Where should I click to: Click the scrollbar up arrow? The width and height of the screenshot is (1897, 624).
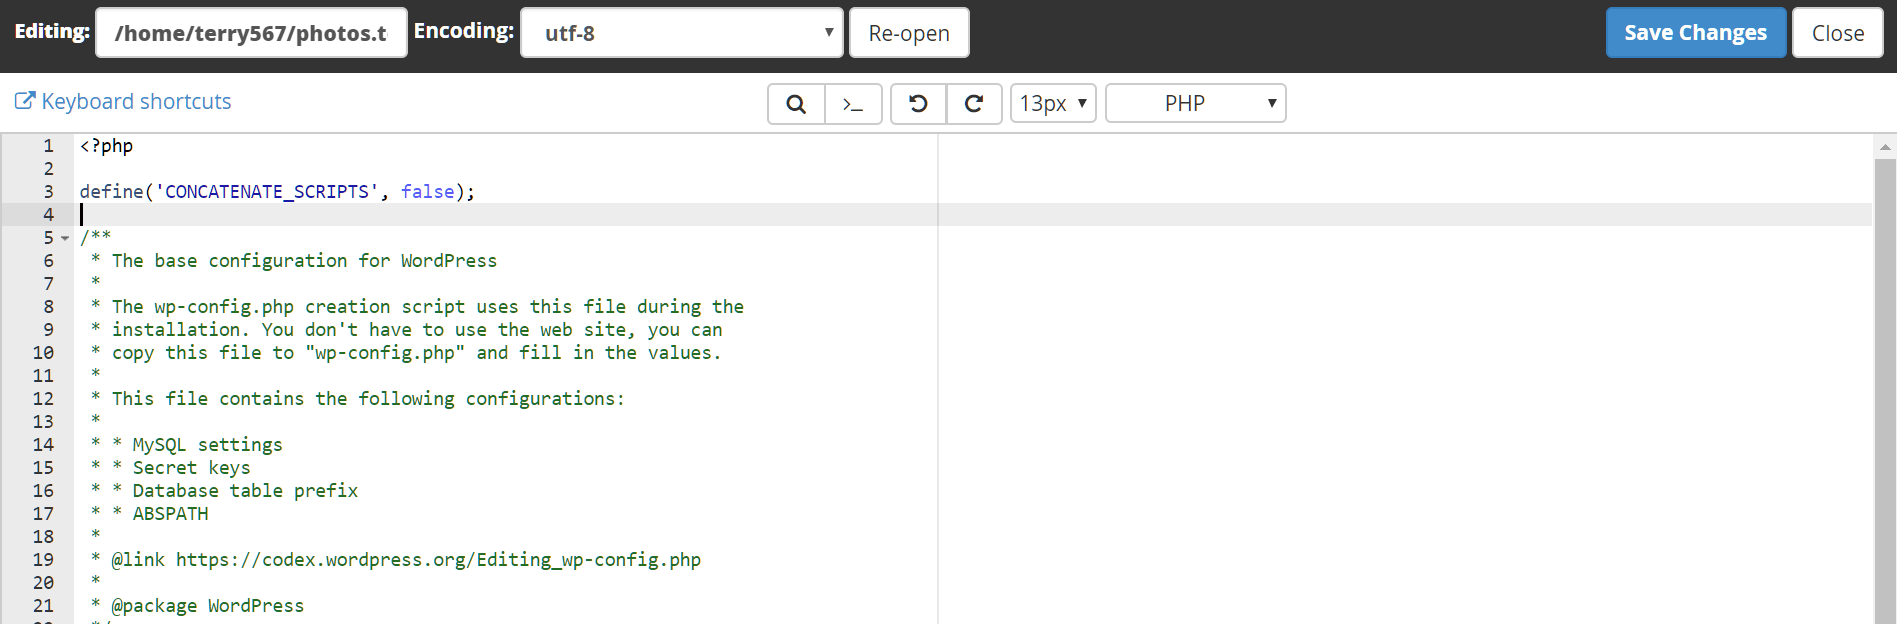click(1885, 147)
